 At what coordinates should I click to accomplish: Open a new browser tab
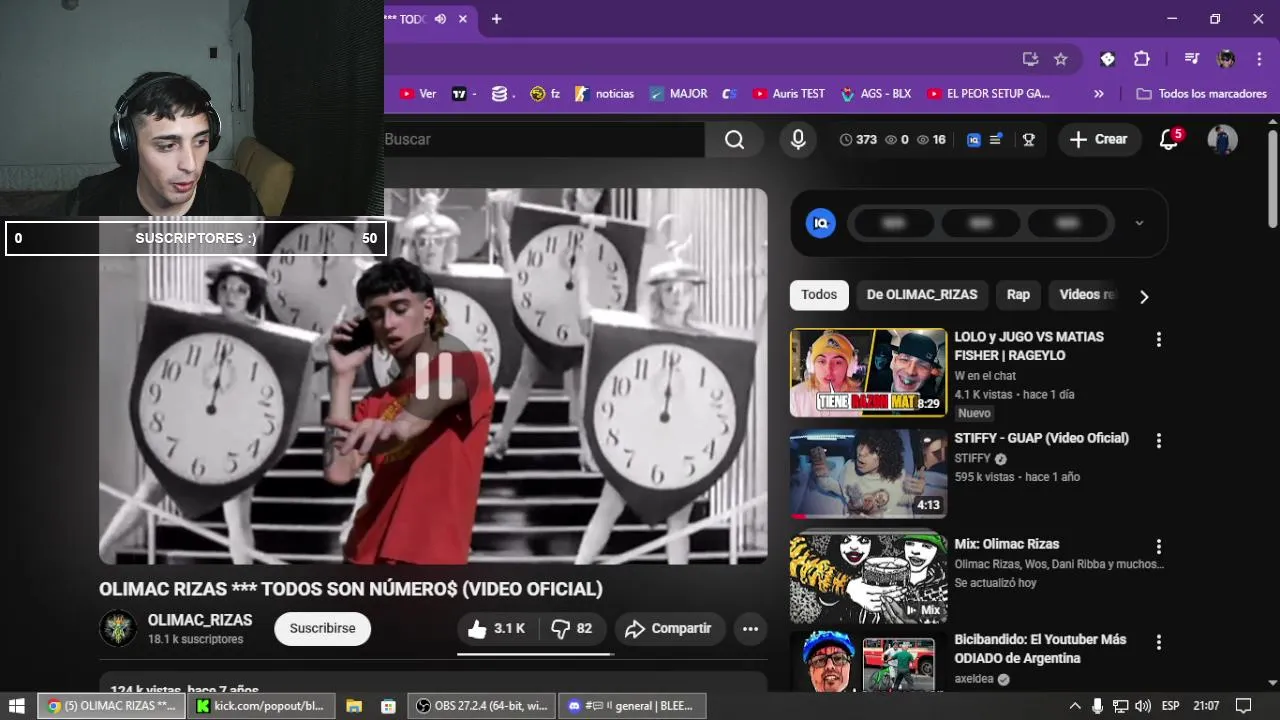click(x=496, y=19)
